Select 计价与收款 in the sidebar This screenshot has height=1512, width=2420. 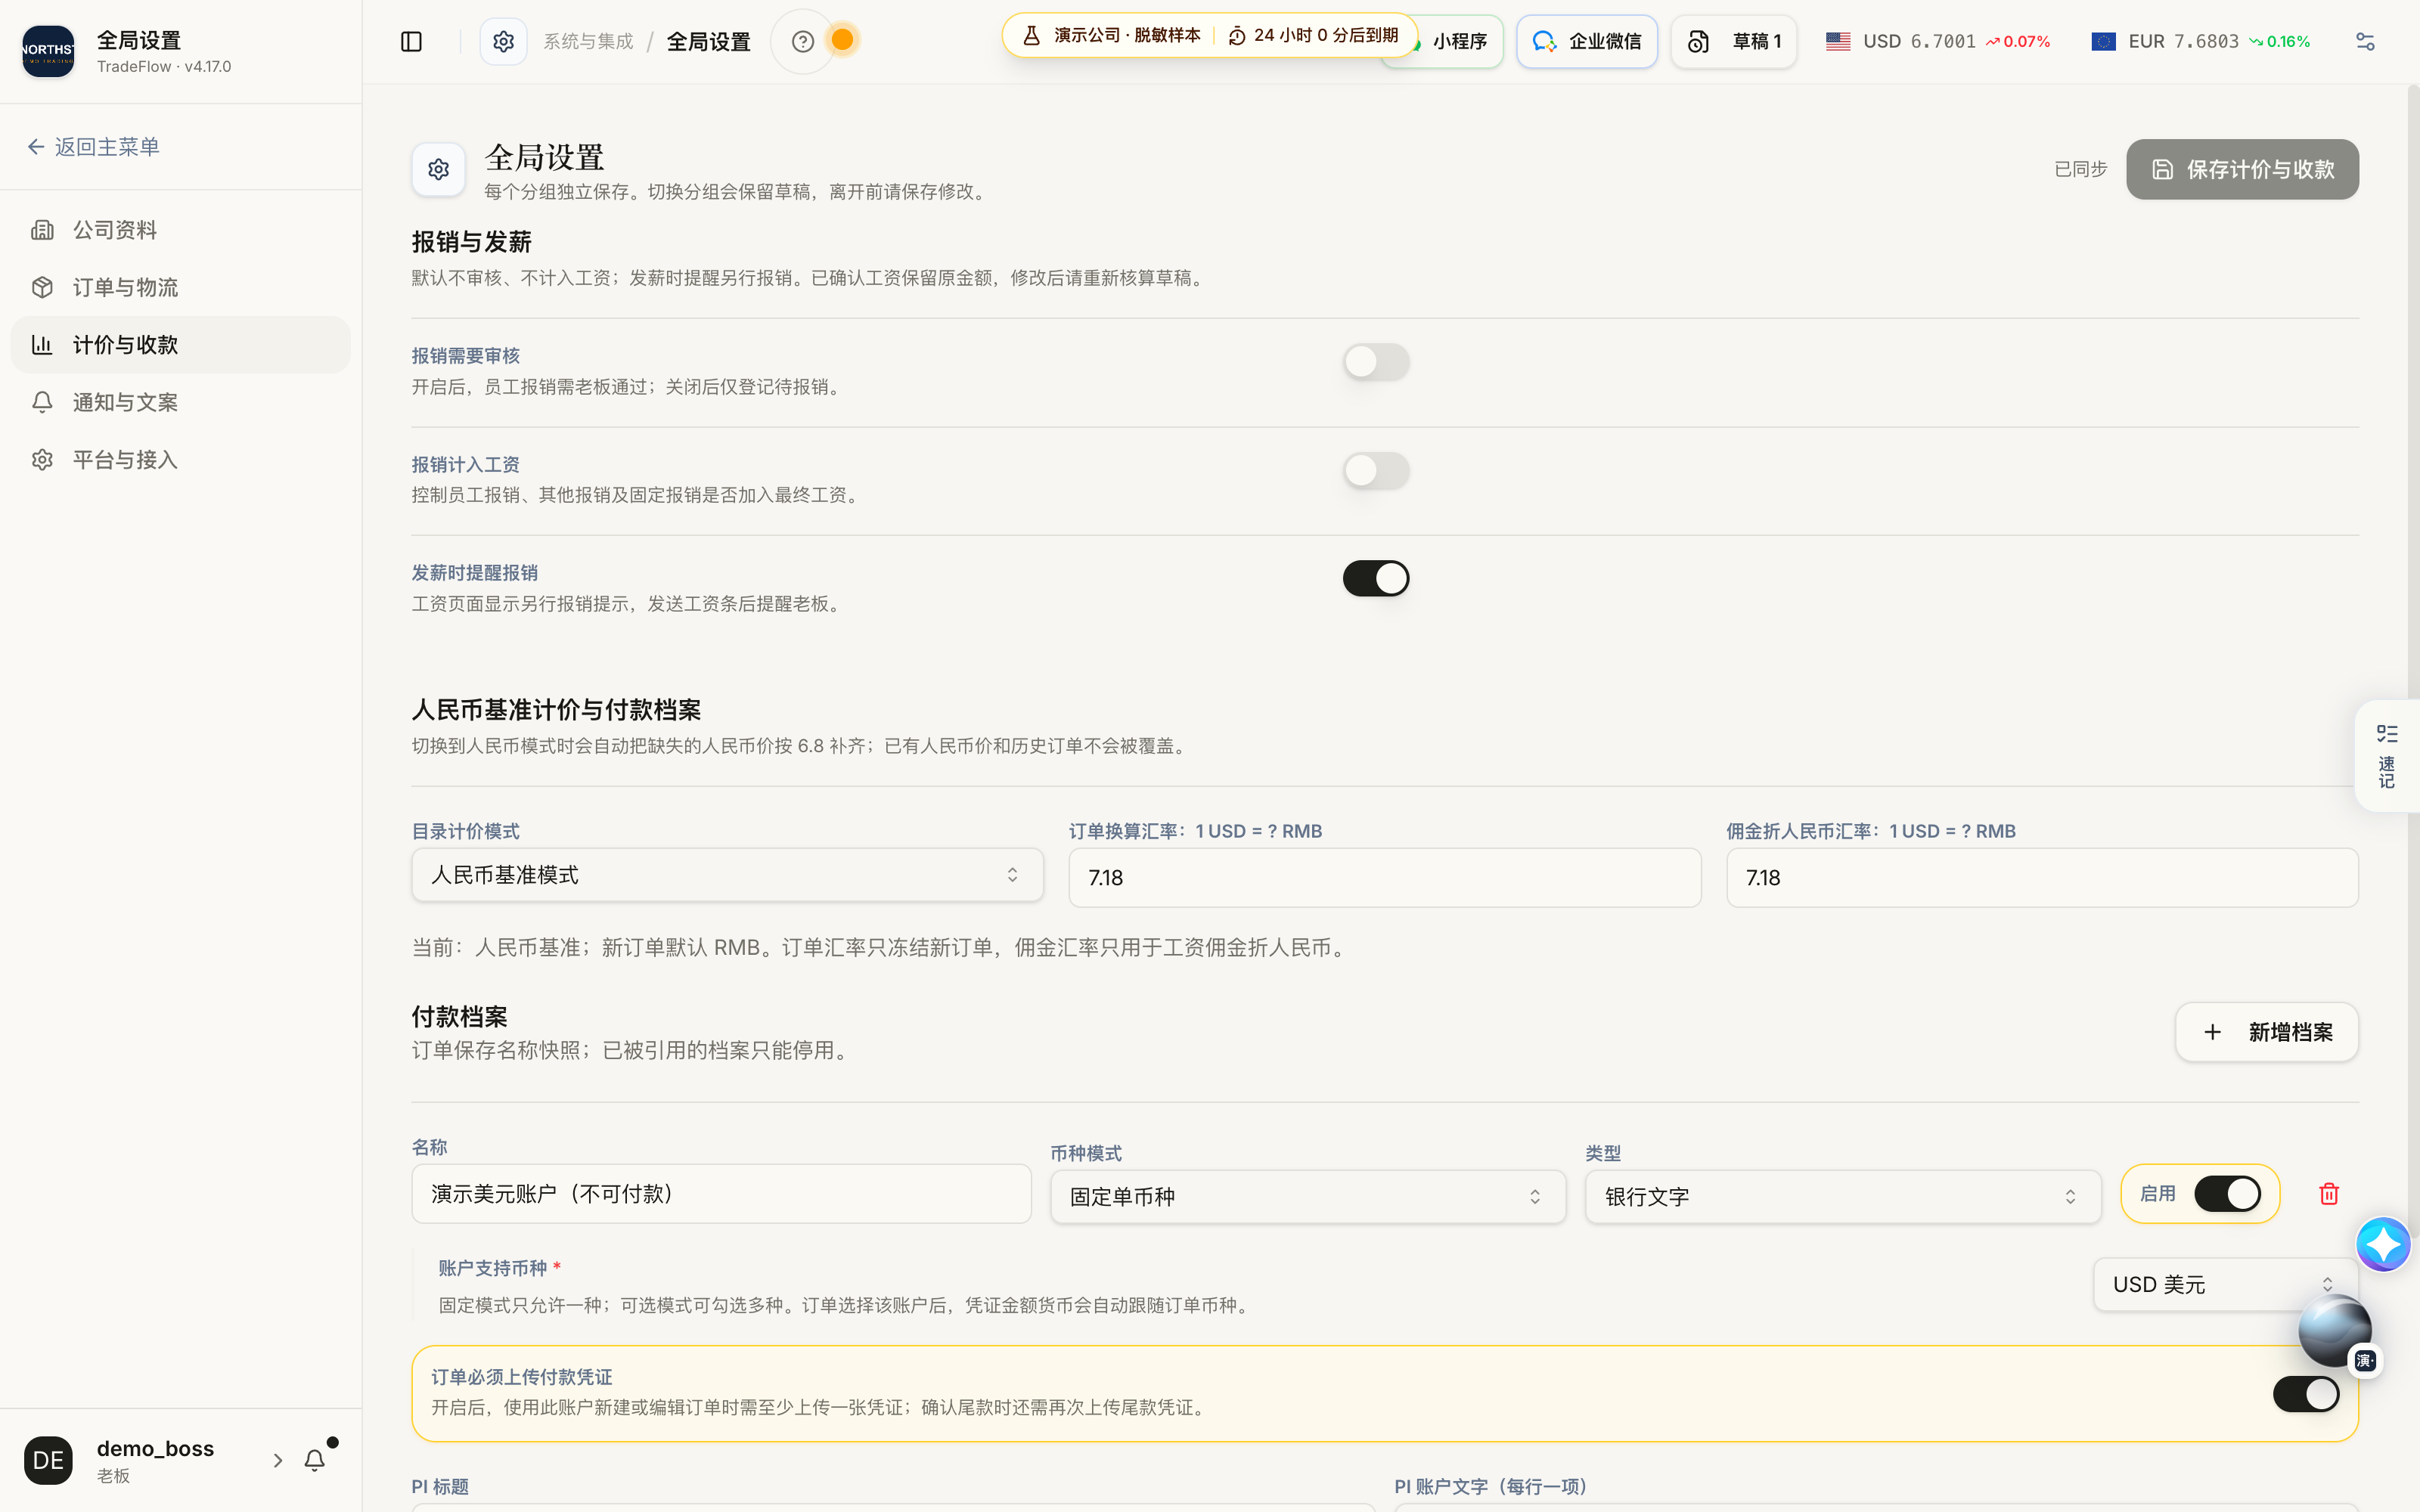coord(181,345)
